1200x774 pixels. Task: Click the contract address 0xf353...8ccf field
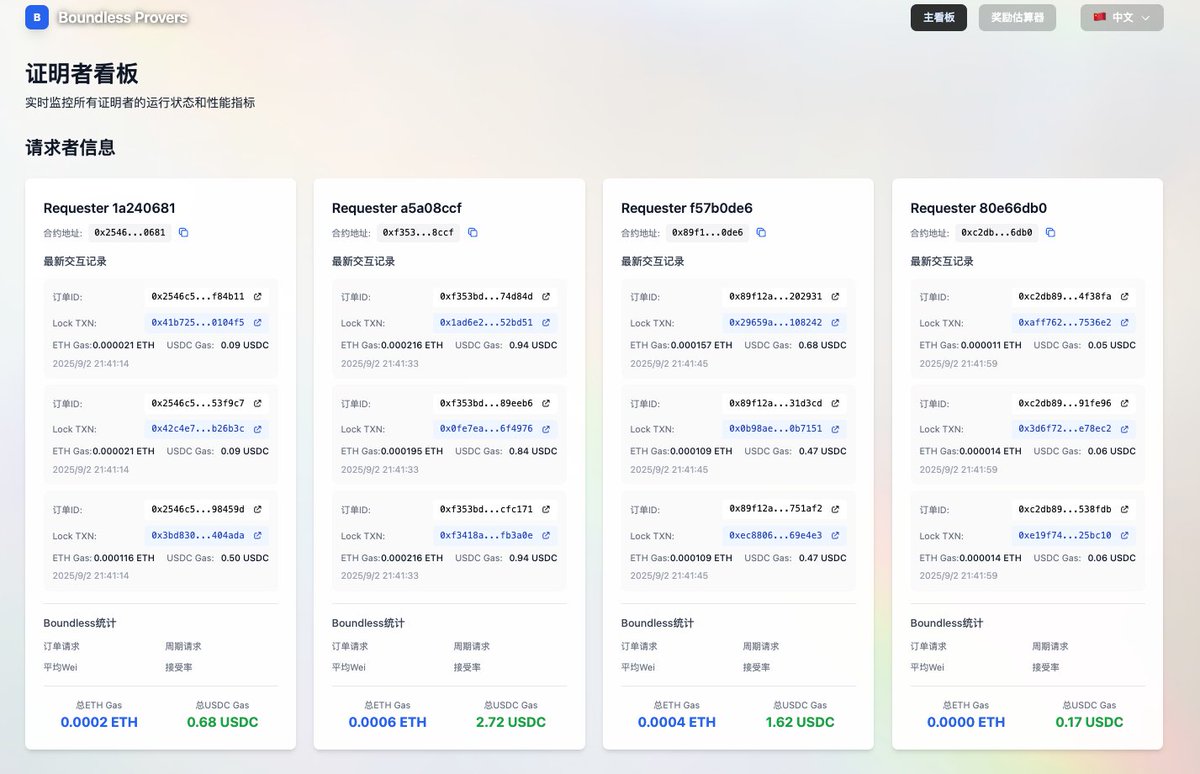(419, 233)
